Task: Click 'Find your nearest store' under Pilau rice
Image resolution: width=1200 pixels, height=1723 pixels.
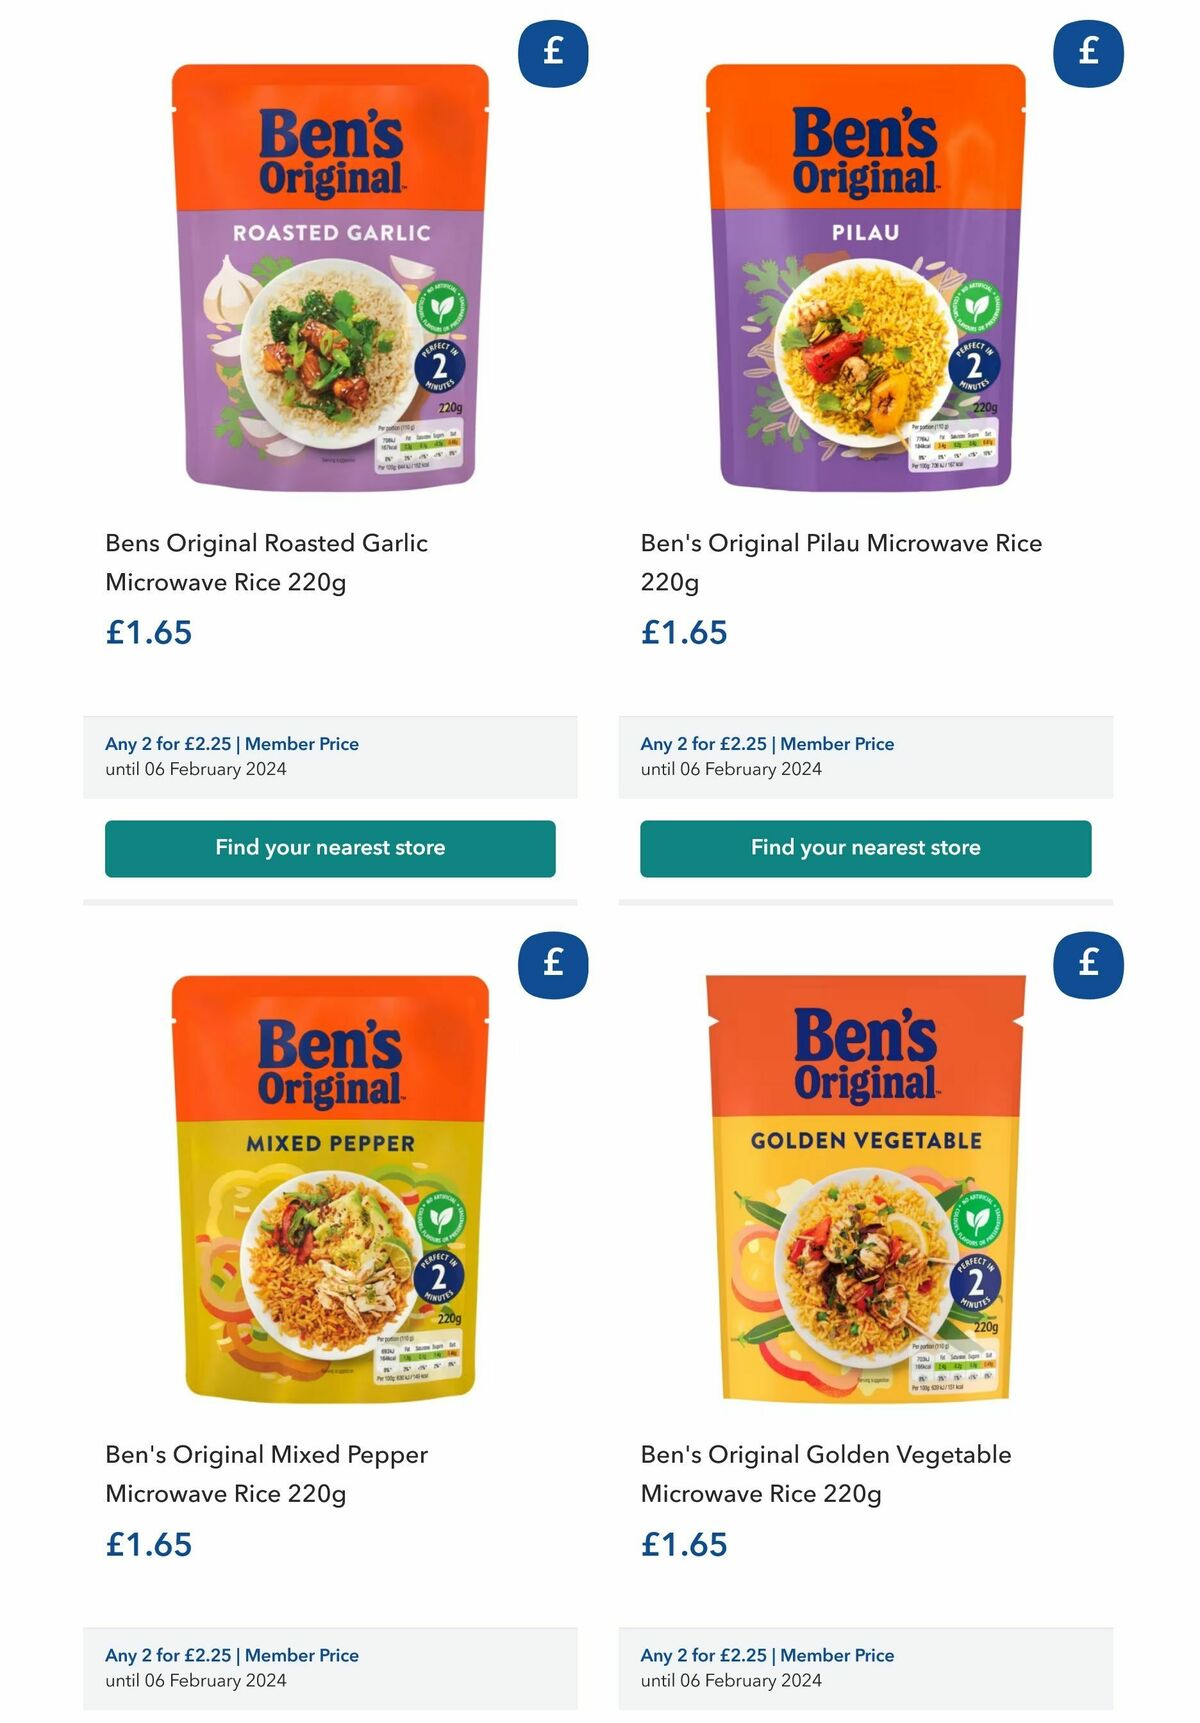Action: (x=865, y=847)
